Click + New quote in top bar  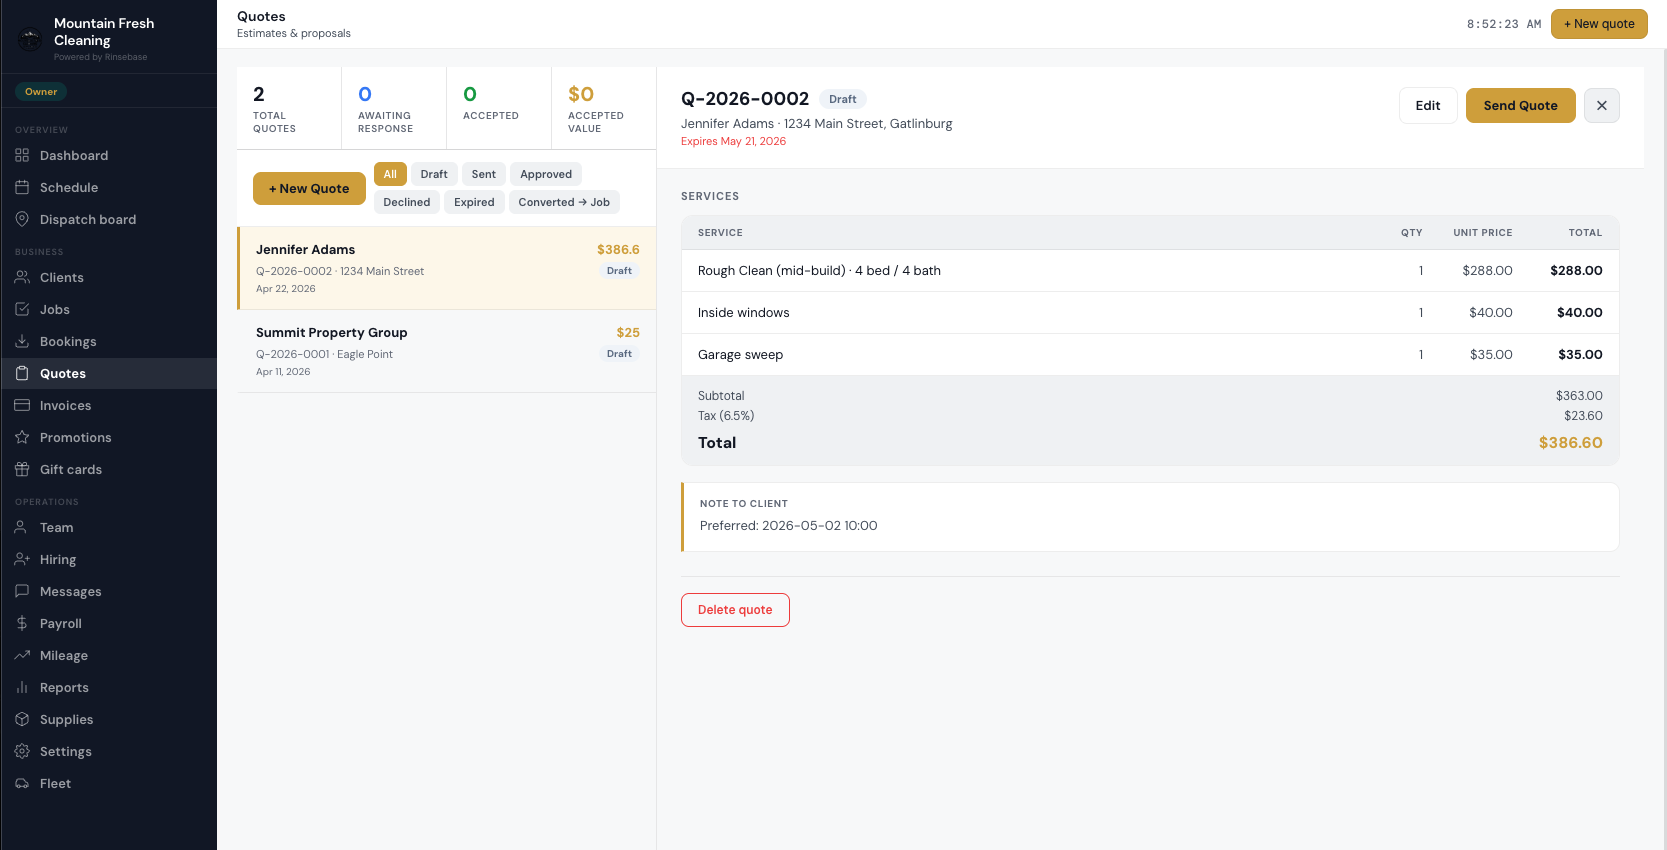(x=1599, y=24)
